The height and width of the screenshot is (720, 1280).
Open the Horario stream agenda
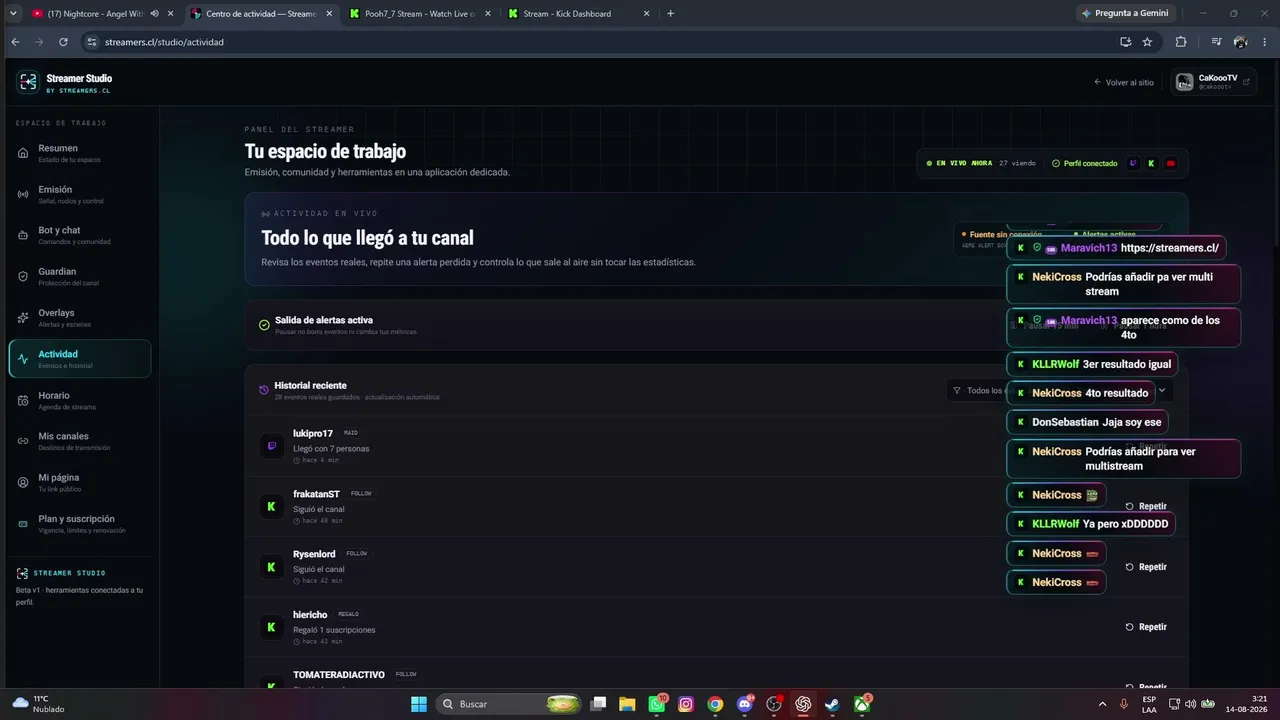pyautogui.click(x=80, y=400)
